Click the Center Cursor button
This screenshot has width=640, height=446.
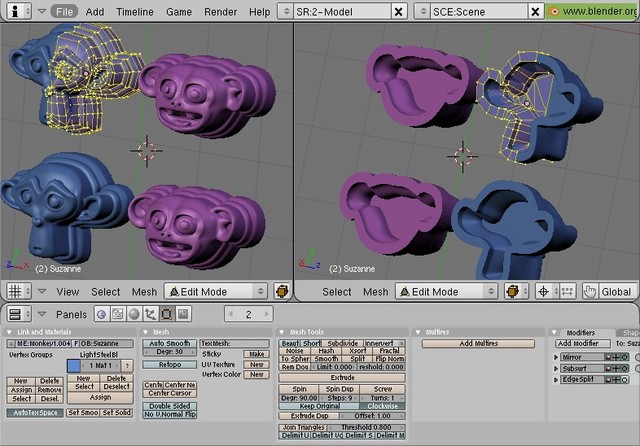coord(170,393)
